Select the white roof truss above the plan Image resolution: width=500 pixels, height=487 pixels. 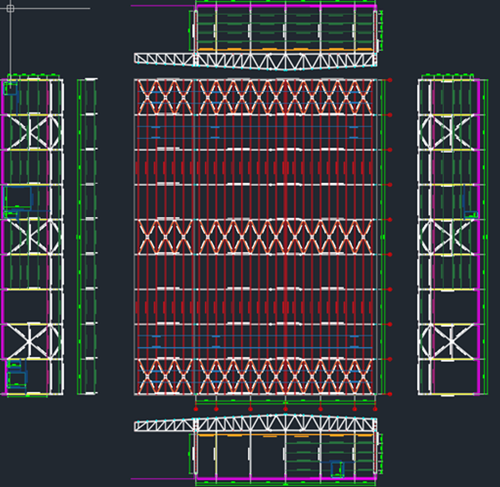click(x=256, y=61)
